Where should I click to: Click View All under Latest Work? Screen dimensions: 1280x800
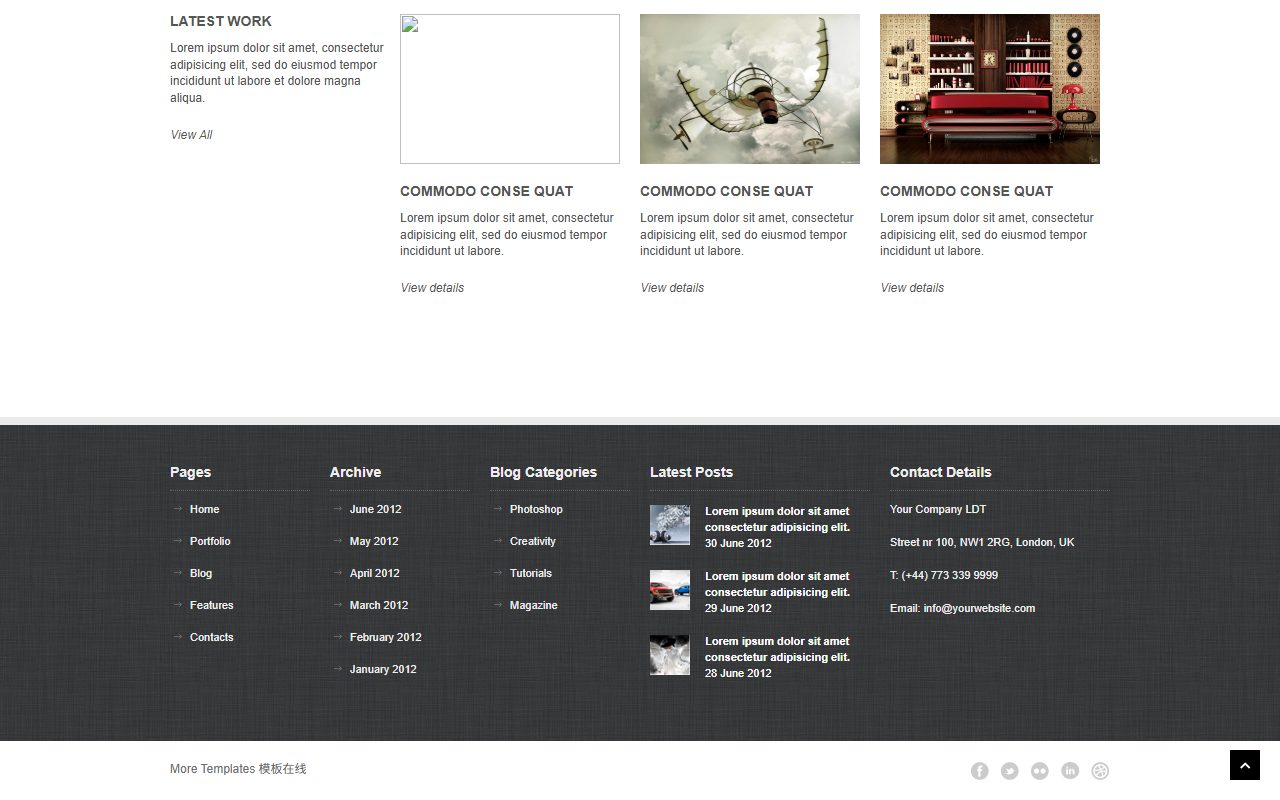pos(191,135)
